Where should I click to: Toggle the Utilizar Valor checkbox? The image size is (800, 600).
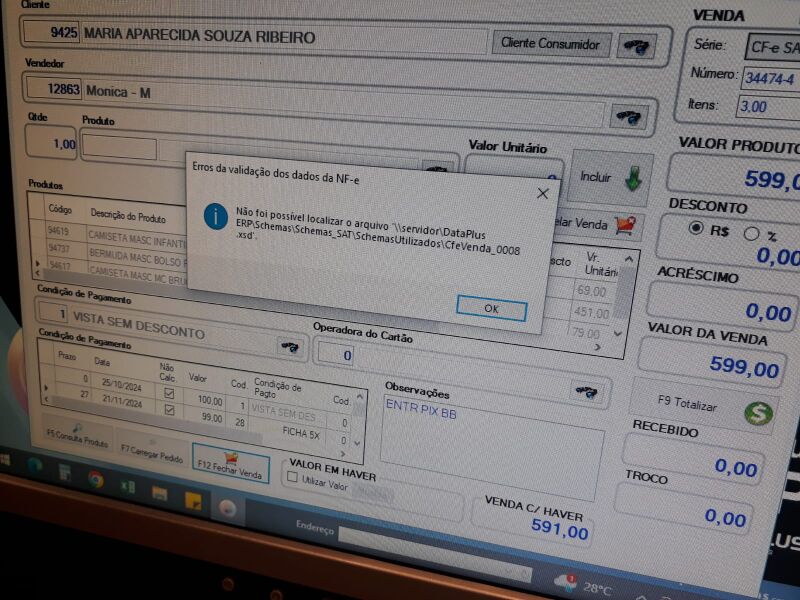292,477
